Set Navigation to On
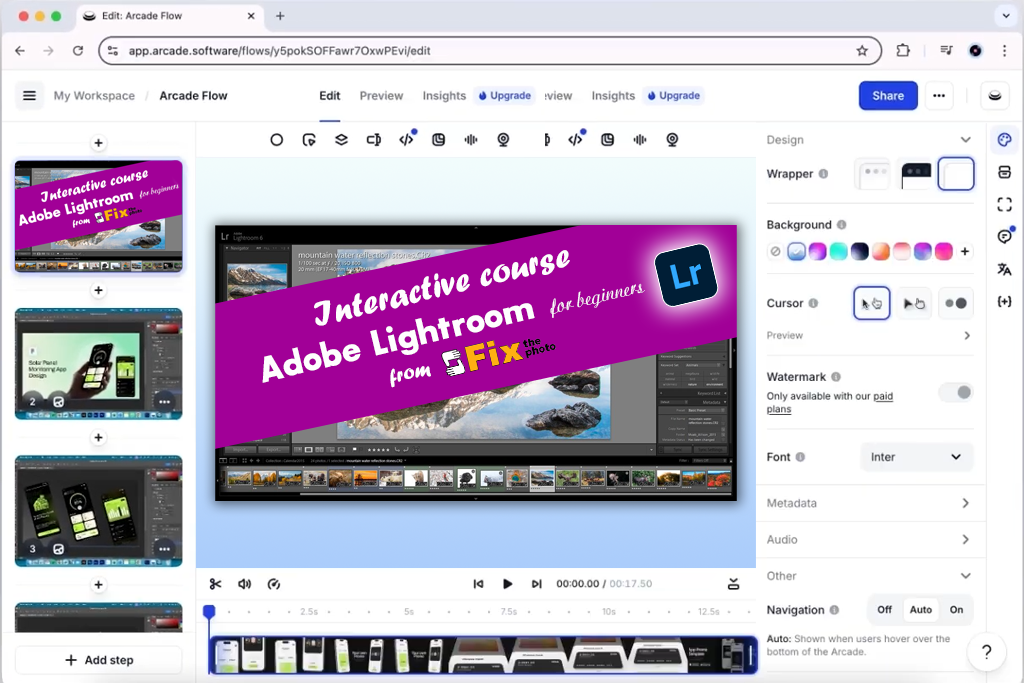The image size is (1024, 683). click(956, 610)
